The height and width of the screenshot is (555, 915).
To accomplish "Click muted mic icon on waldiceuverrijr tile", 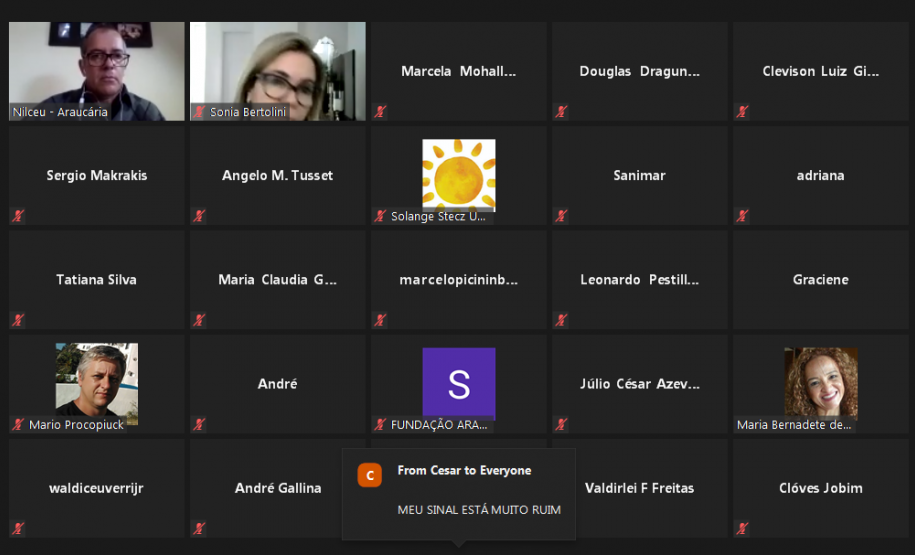I will 18,529.
